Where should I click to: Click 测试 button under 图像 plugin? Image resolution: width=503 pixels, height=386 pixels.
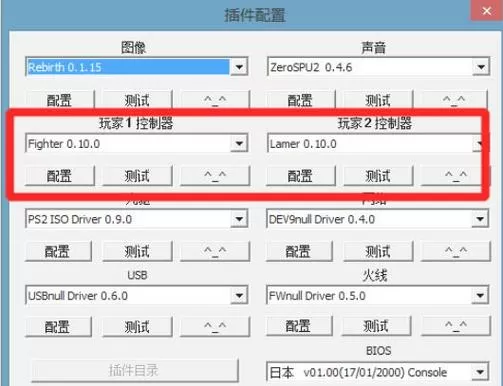click(x=137, y=99)
